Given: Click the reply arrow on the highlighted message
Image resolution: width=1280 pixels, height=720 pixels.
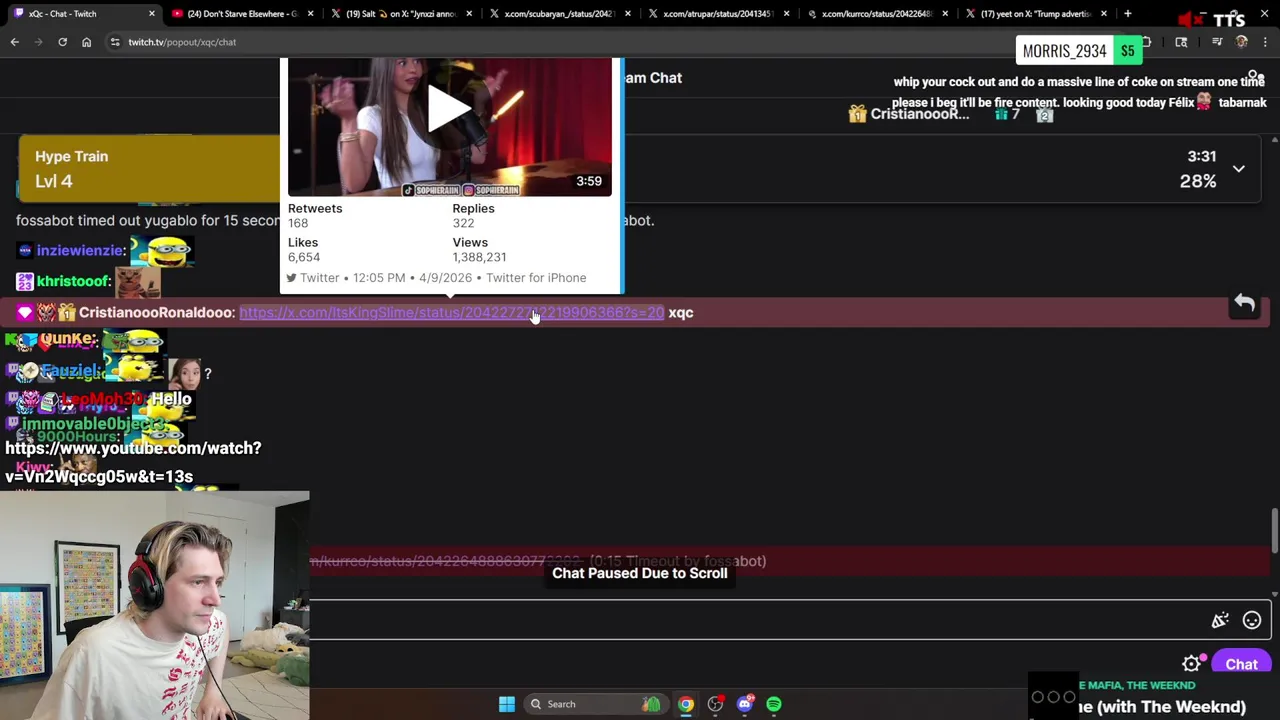Looking at the screenshot, I should 1244,303.
